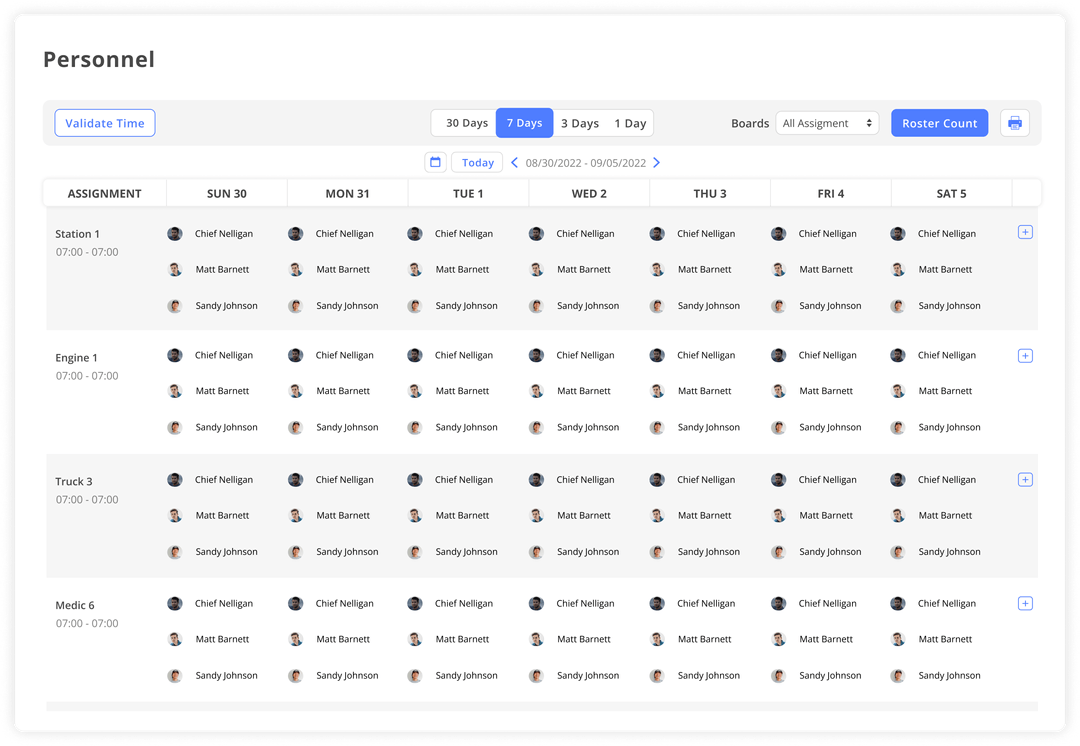
Task: Click the Validate Time button
Action: point(104,122)
